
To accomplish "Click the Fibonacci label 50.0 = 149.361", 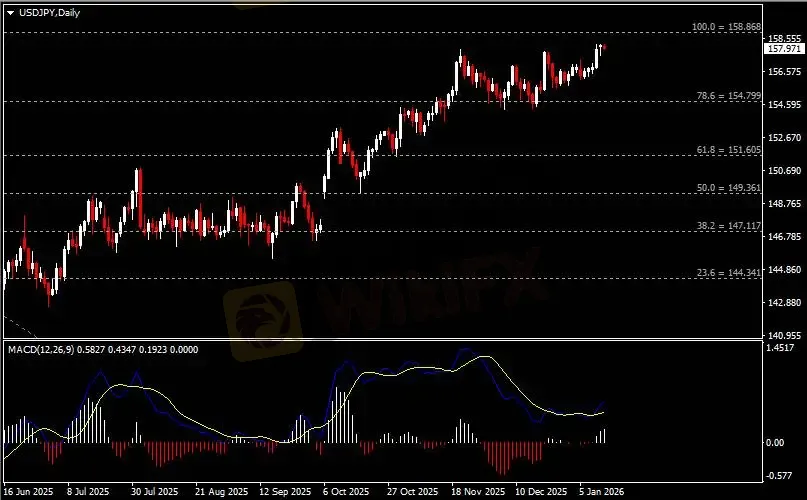I will tap(728, 188).
